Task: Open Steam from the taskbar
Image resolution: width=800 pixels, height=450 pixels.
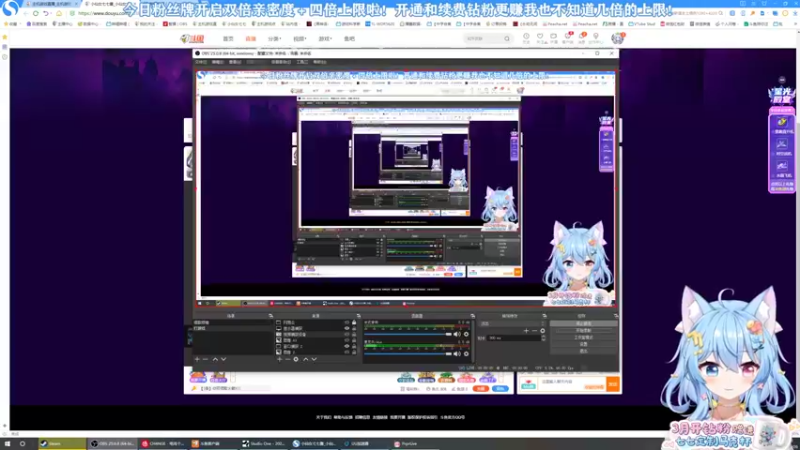Action: pyautogui.click(x=63, y=443)
